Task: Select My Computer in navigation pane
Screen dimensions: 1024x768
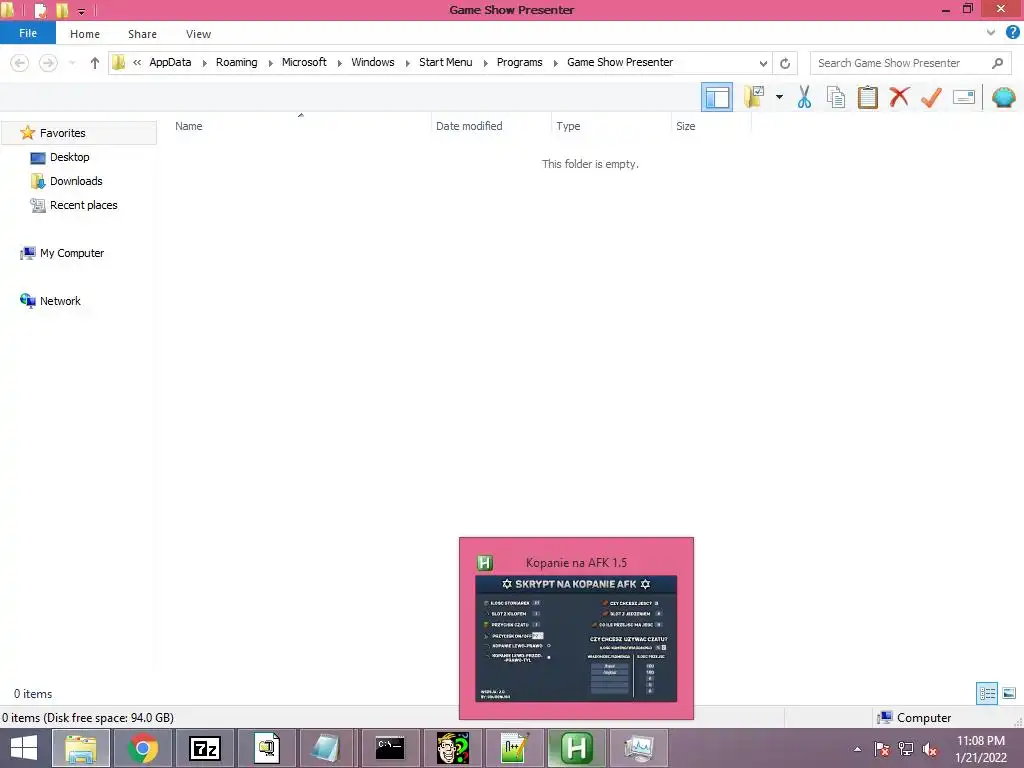Action: [x=72, y=253]
